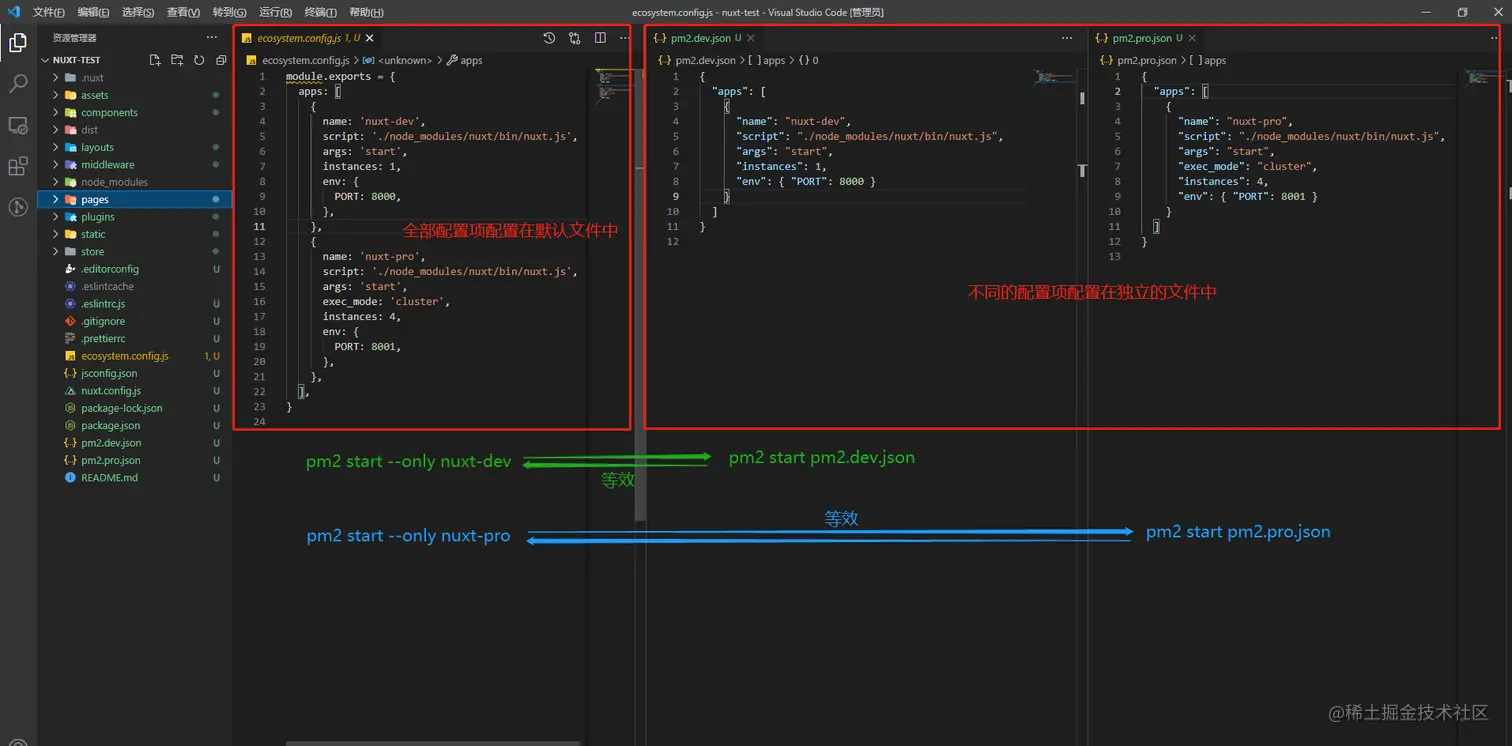
Task: Switch to the pm2.pro.json tab
Action: [x=1146, y=38]
